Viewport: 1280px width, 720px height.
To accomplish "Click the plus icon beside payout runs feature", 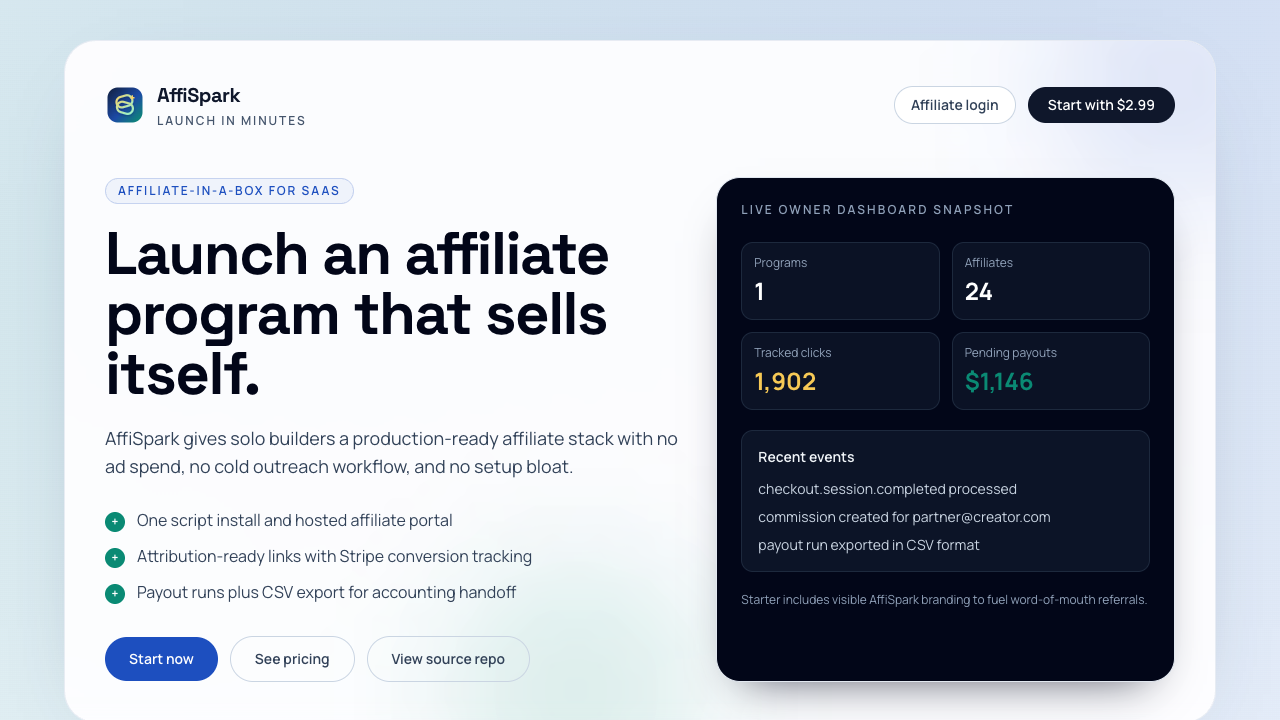I will tap(114, 593).
